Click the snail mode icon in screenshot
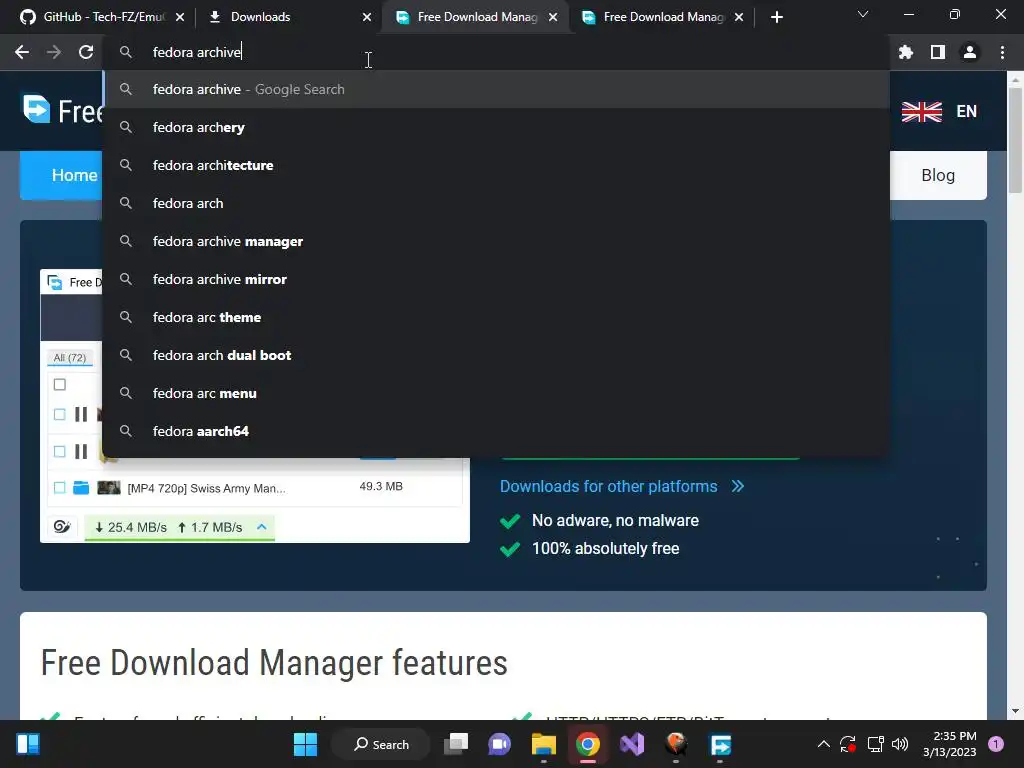The width and height of the screenshot is (1024, 768). (x=62, y=526)
